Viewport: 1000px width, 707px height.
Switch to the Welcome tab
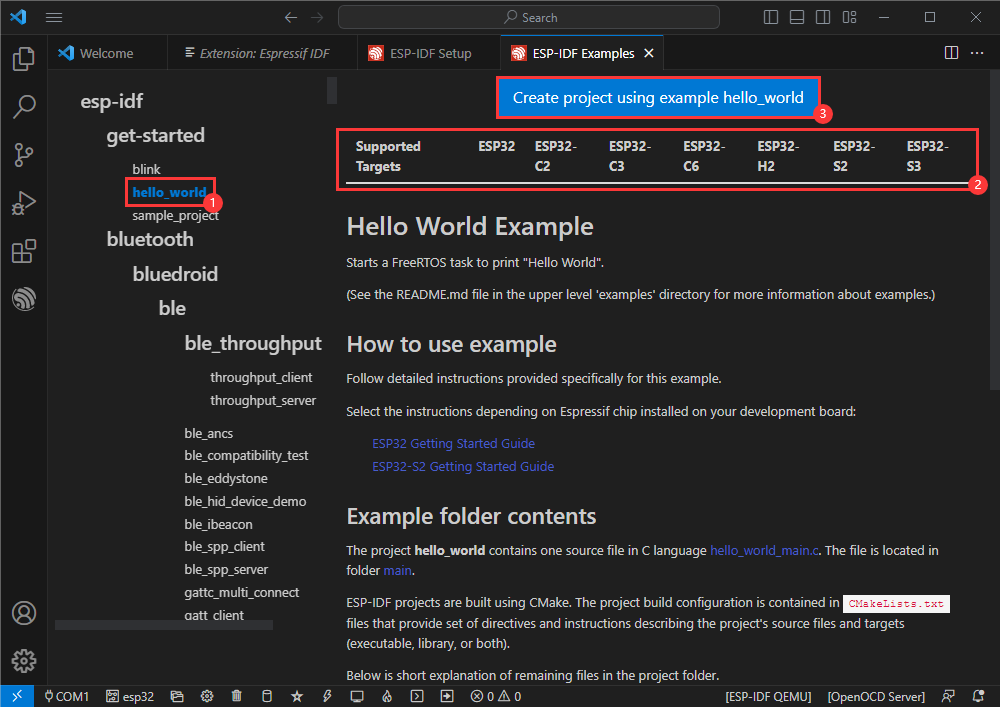click(x=105, y=53)
